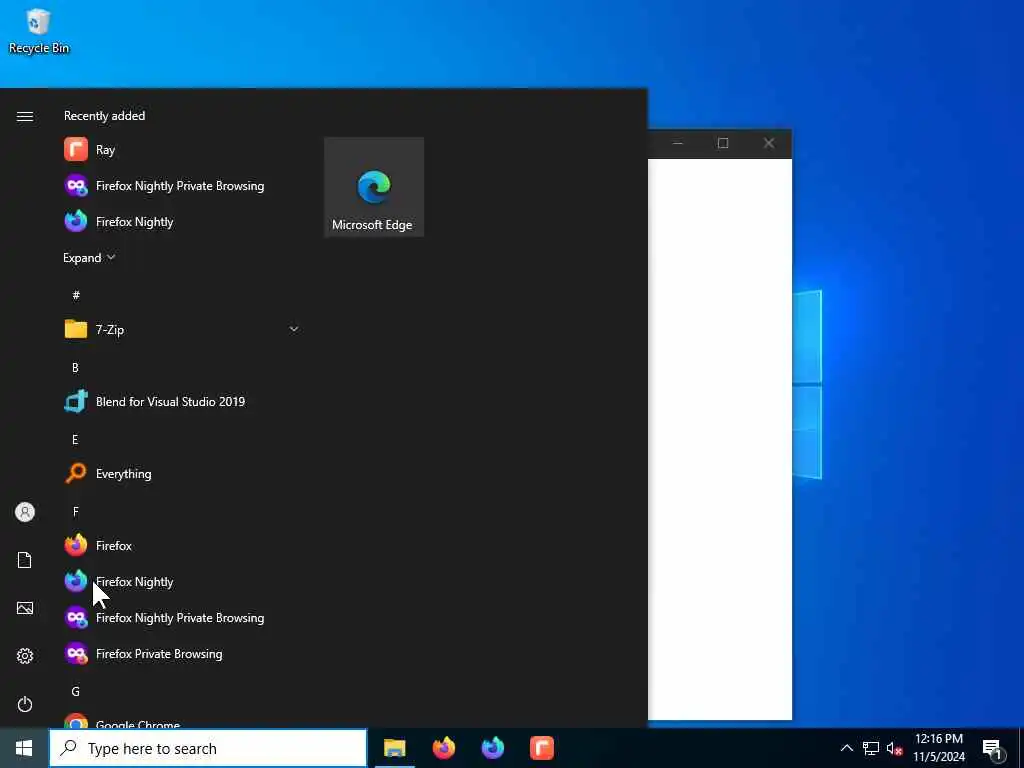Open the clock and date flyout
Screen dimensions: 1024x768
point(938,748)
